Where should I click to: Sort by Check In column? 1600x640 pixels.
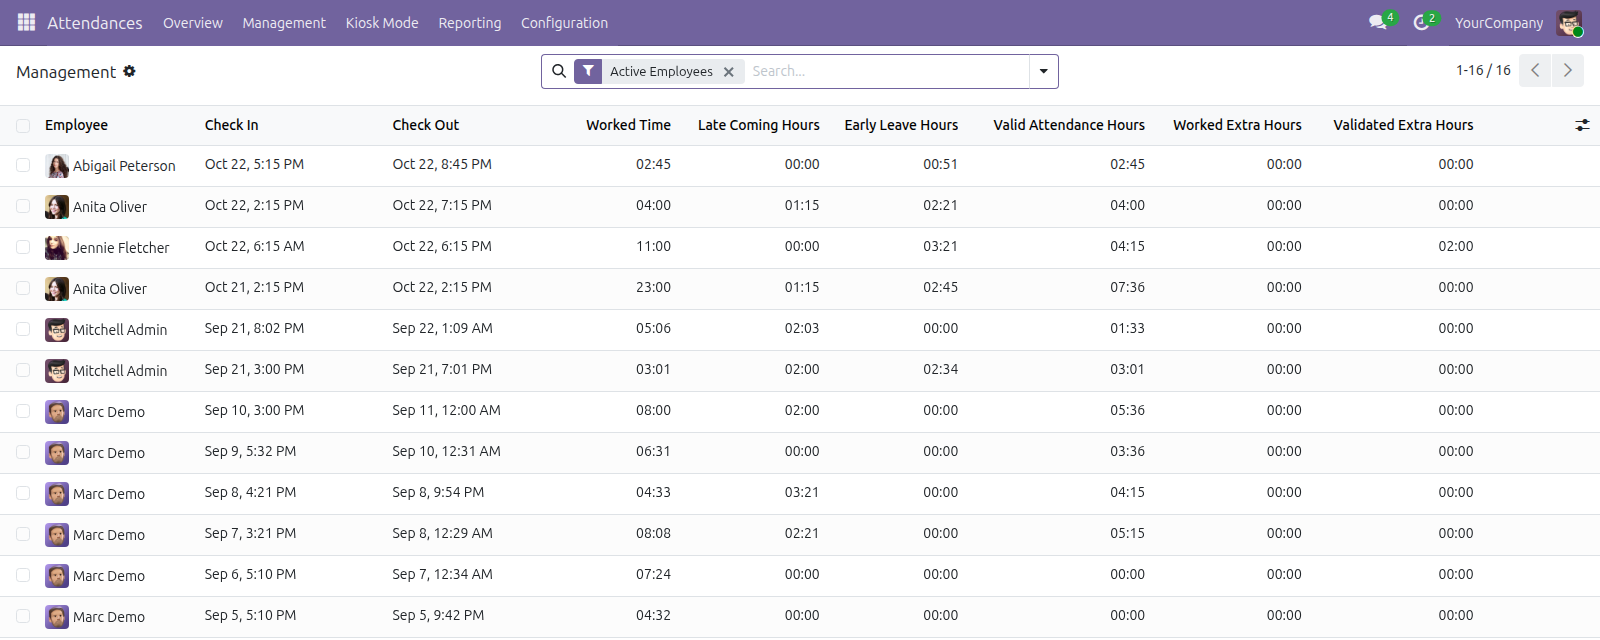pos(231,125)
